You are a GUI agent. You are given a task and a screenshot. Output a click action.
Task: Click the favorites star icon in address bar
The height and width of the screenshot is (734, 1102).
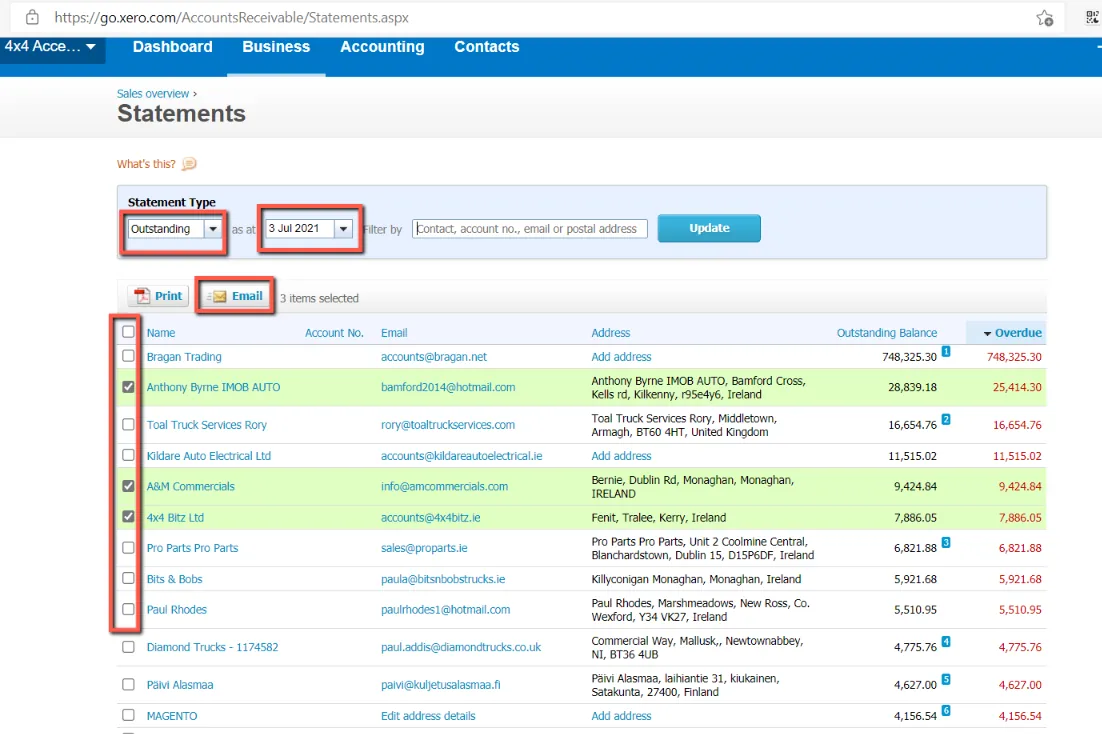click(x=1044, y=18)
